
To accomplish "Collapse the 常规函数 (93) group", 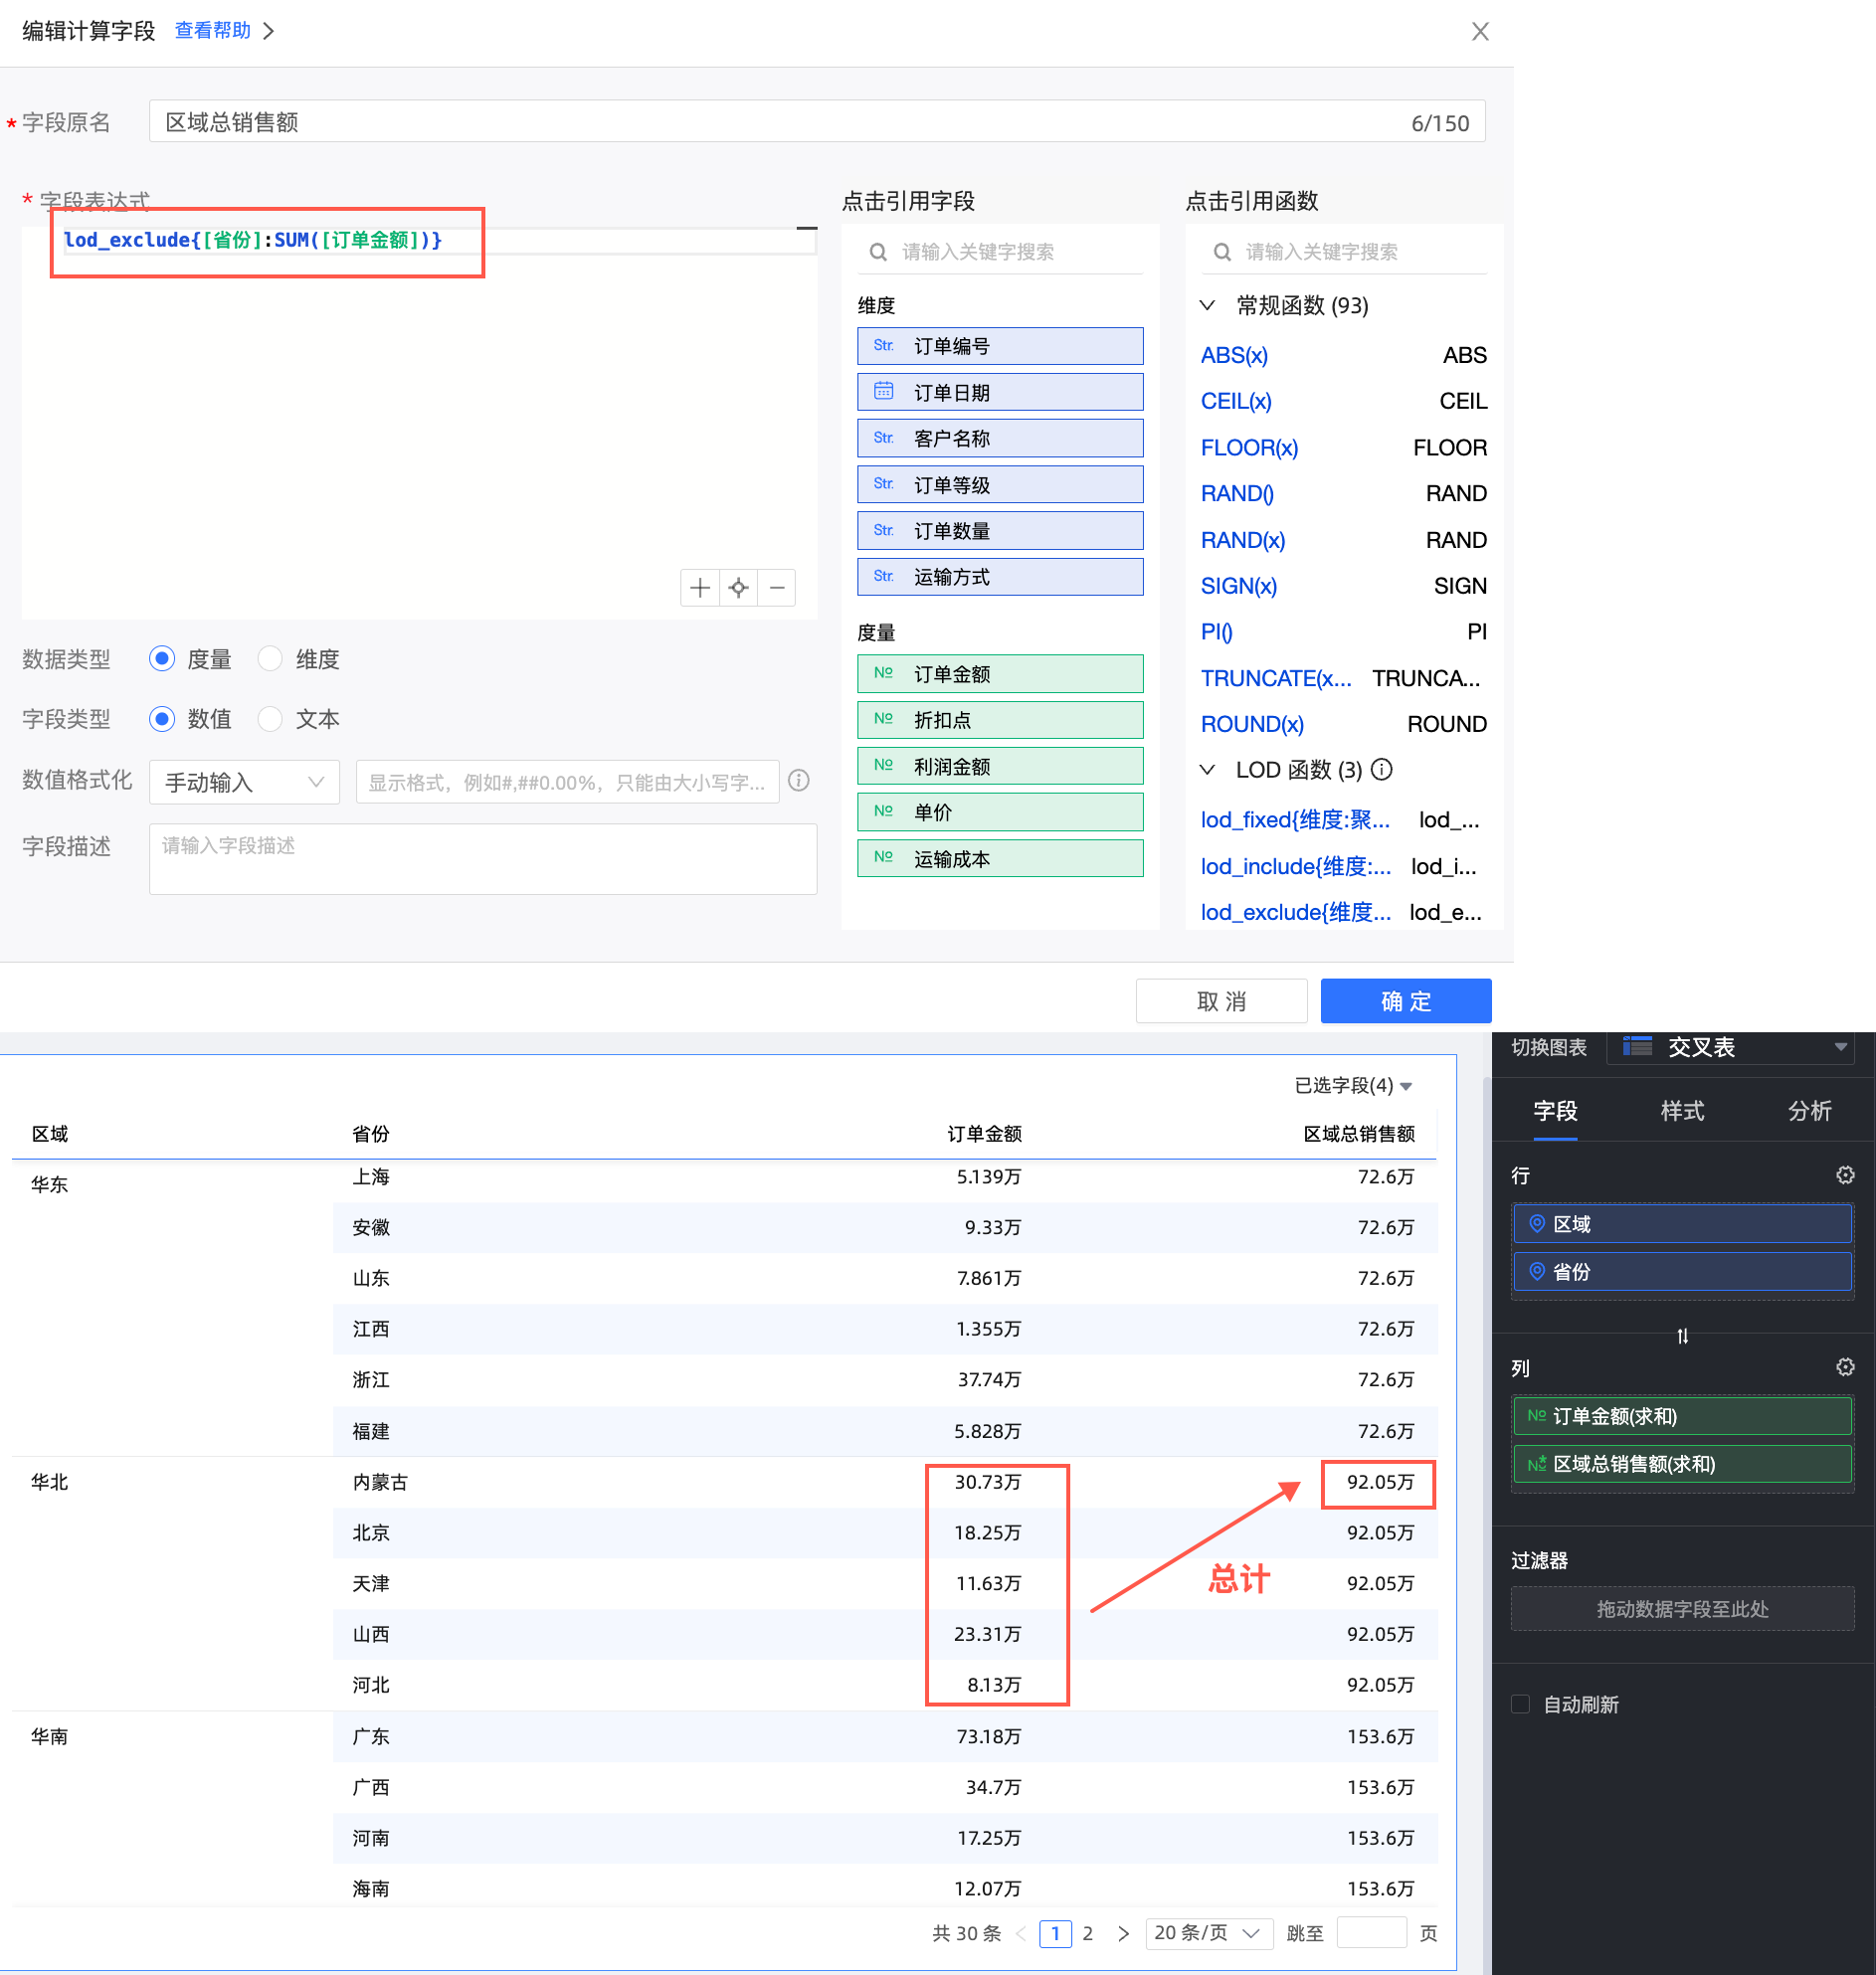I will [x=1207, y=305].
